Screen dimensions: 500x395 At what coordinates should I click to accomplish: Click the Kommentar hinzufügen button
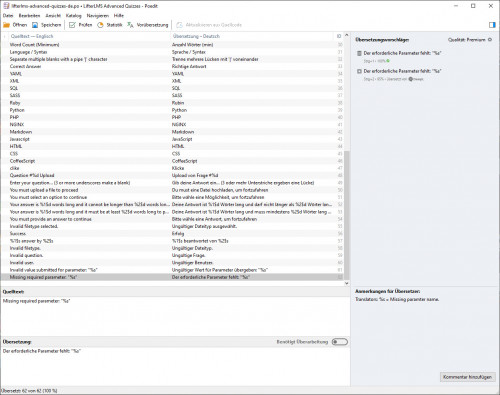[467, 377]
